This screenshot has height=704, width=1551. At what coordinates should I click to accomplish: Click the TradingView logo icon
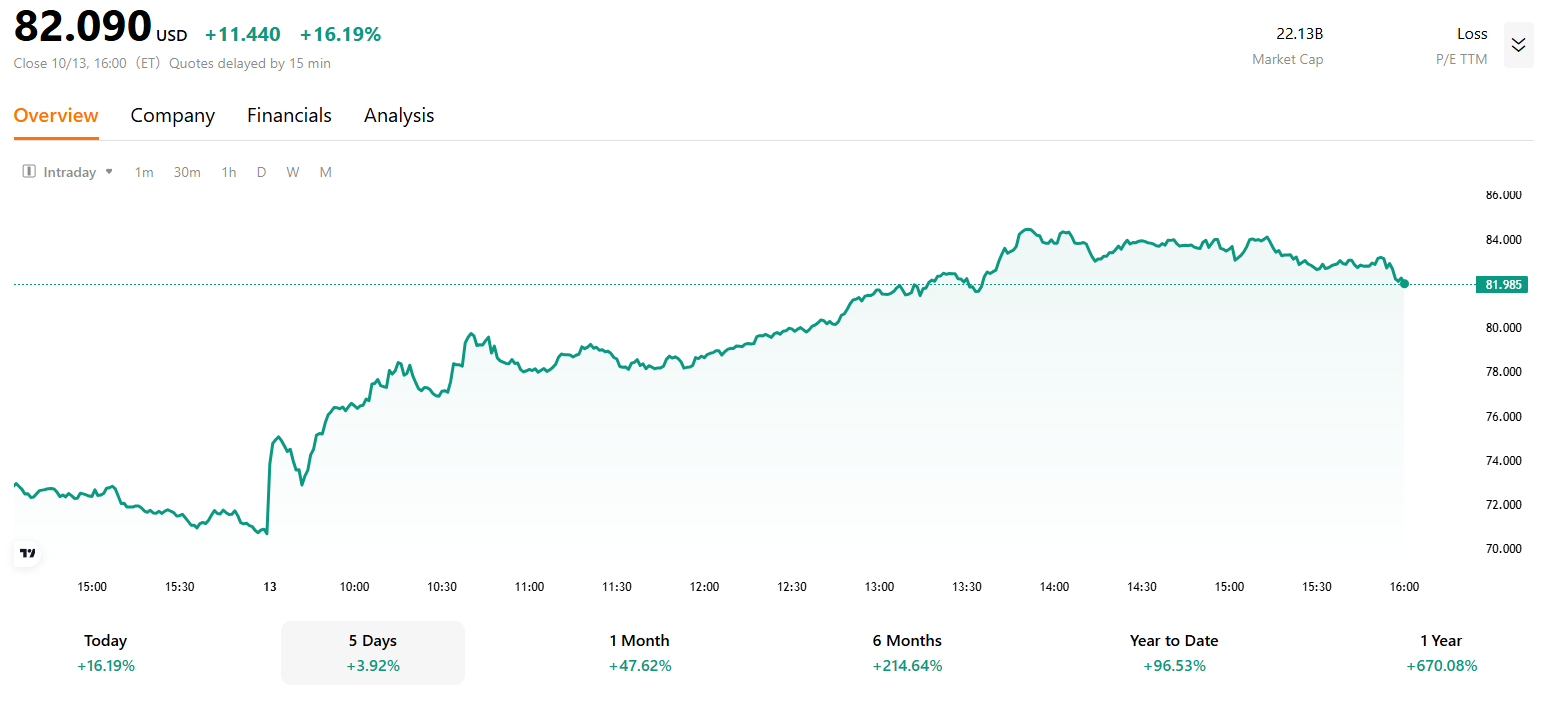(x=27, y=553)
